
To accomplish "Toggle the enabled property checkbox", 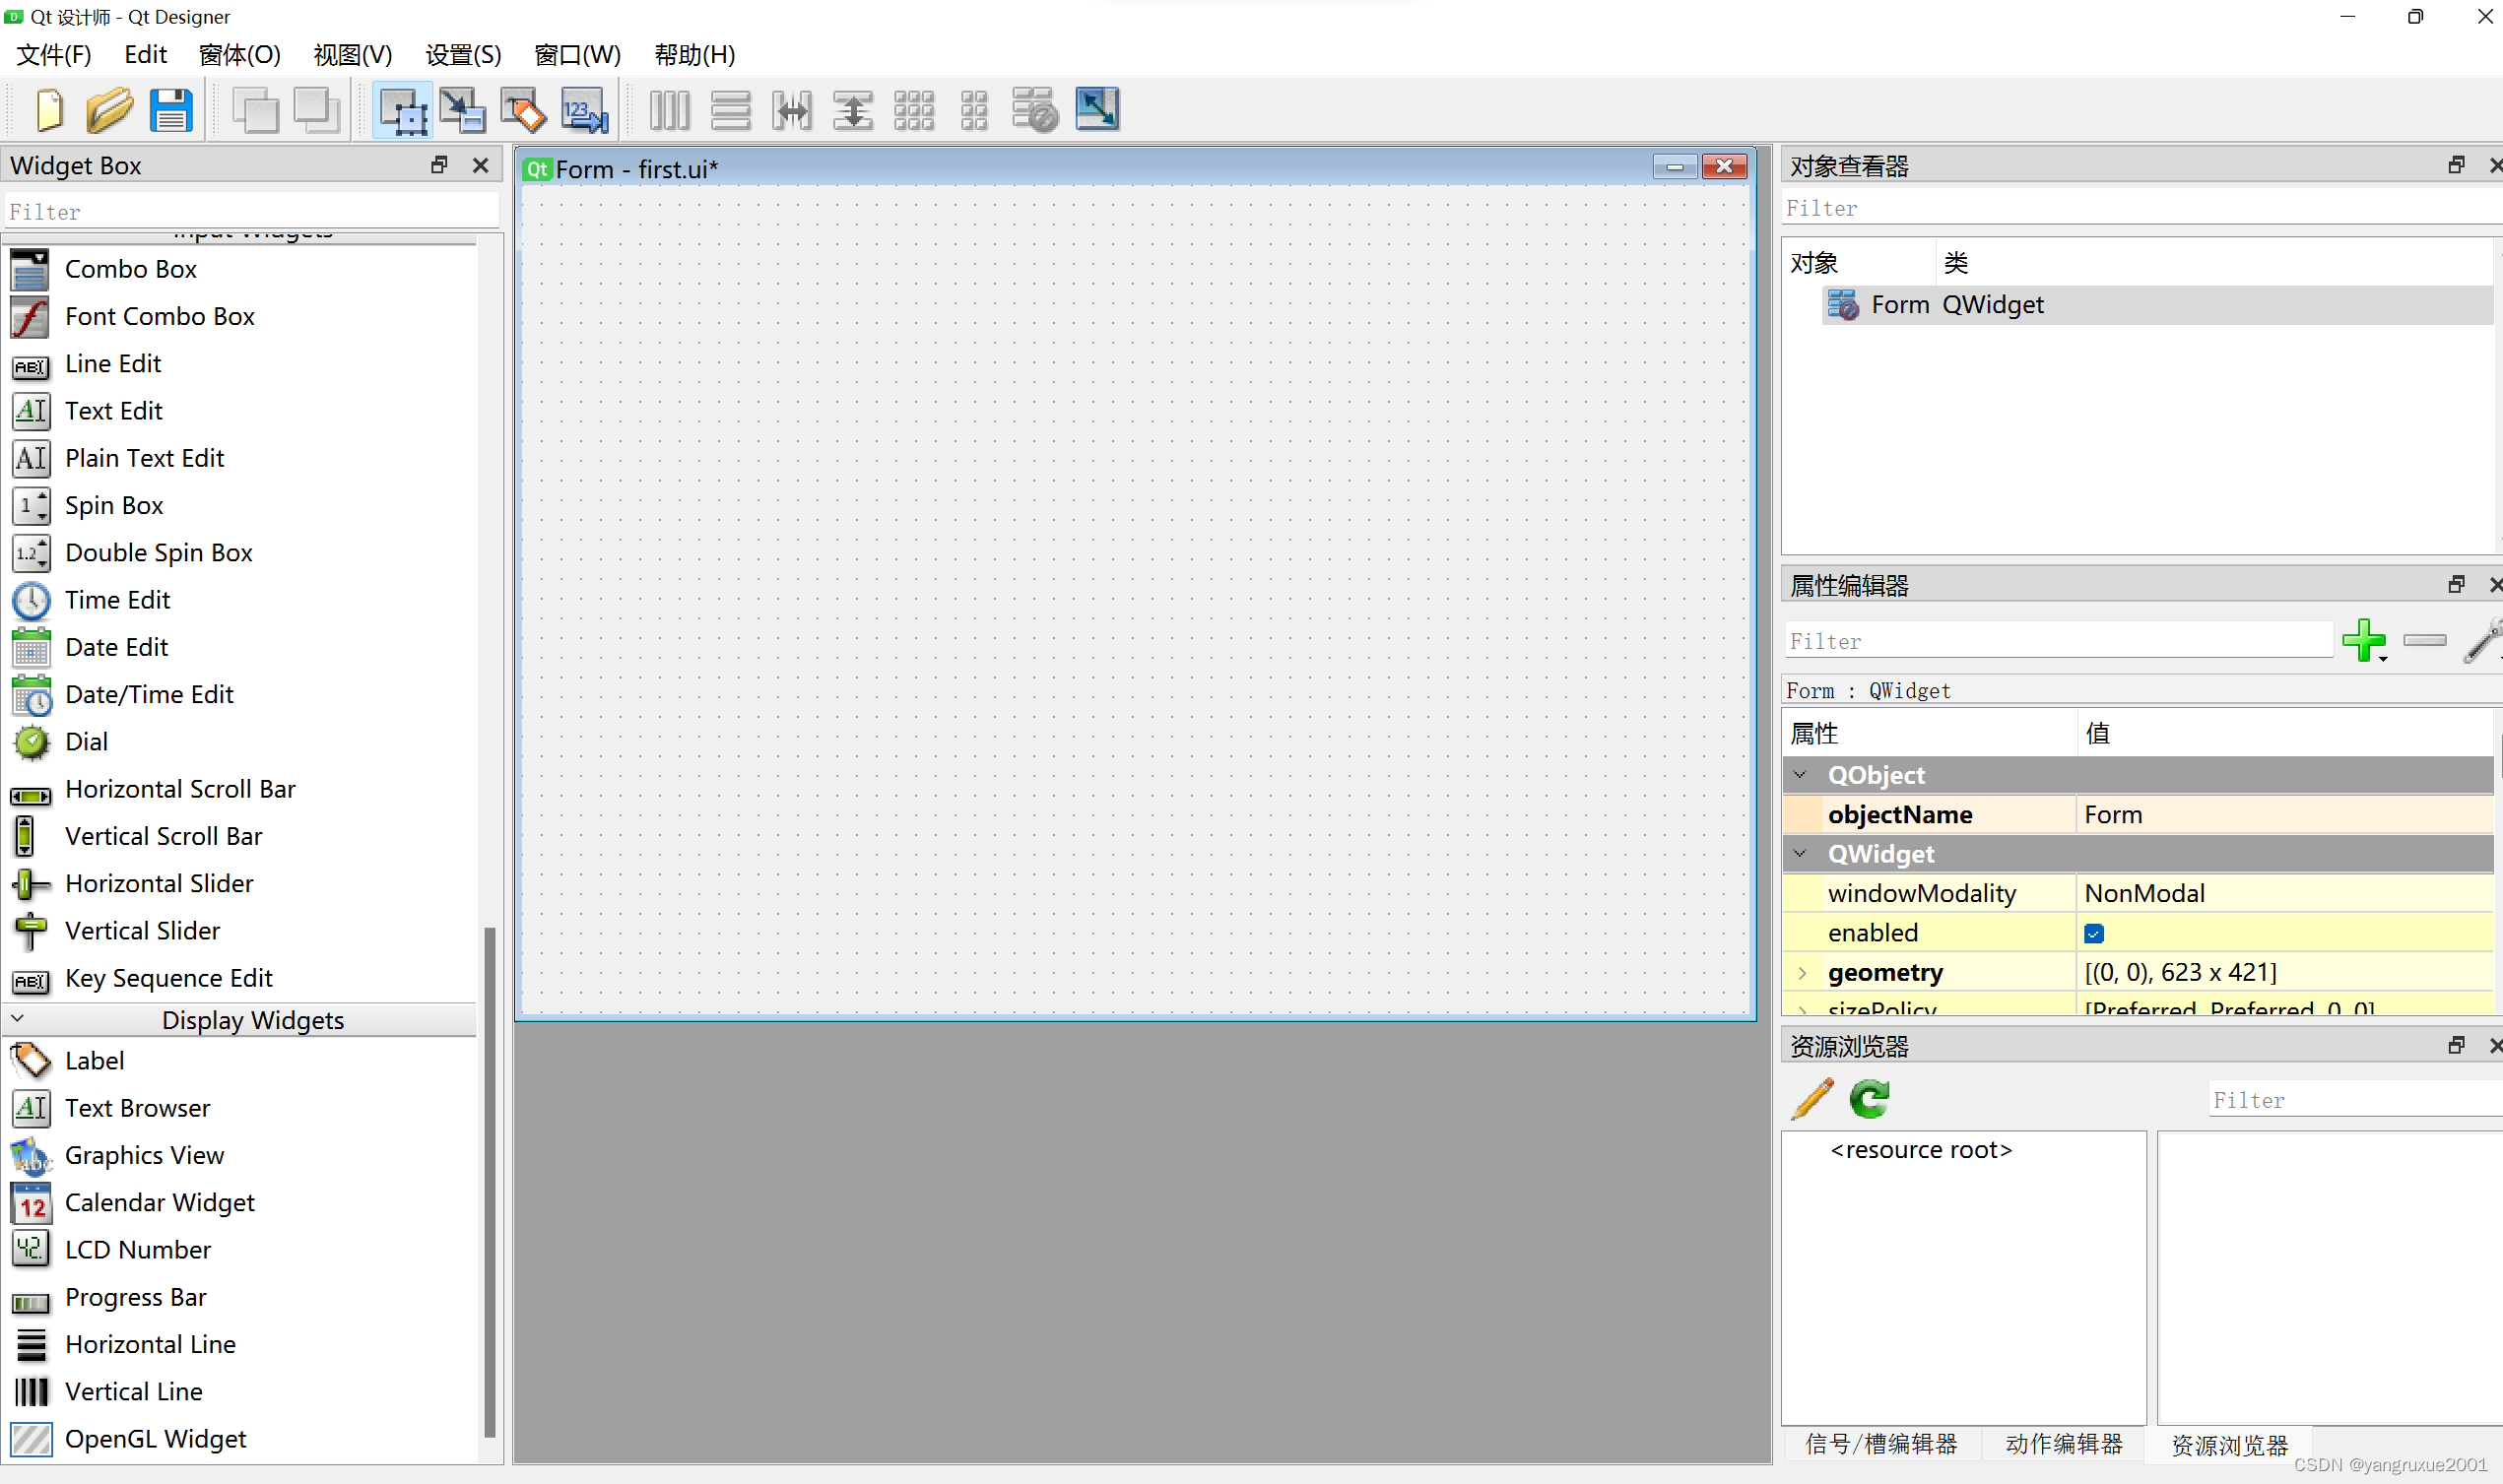I will (2093, 933).
